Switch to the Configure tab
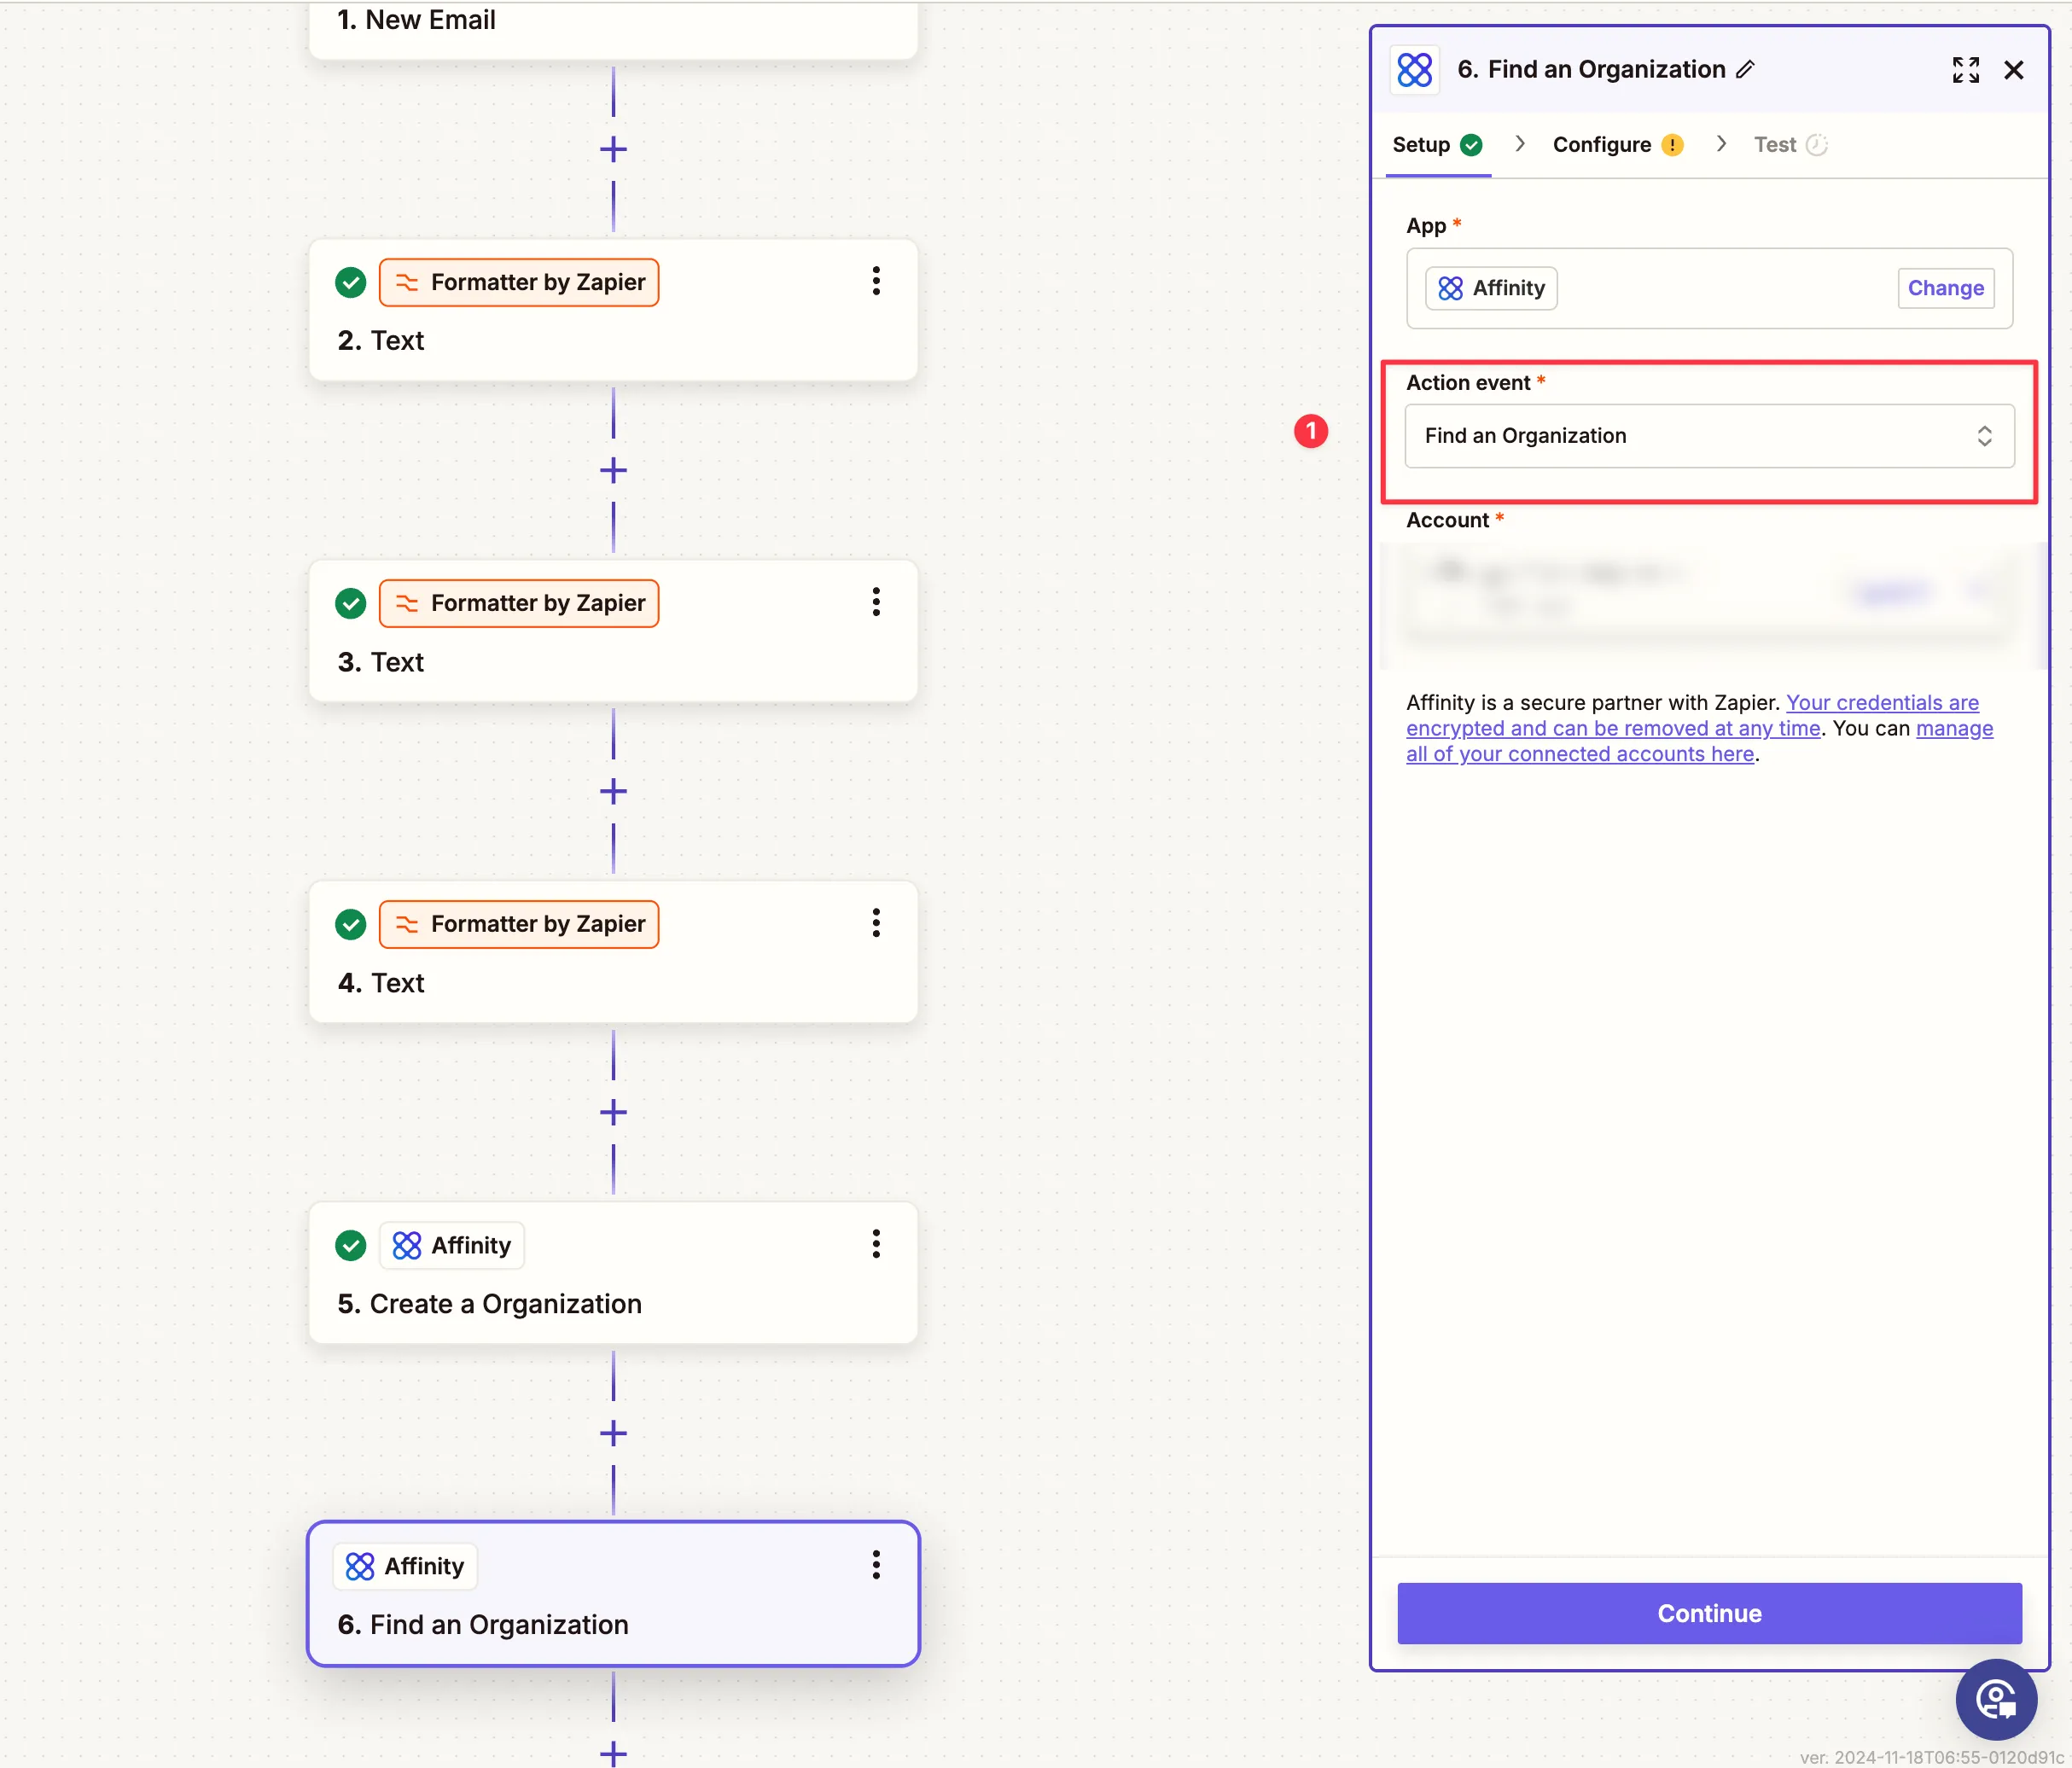 tap(1618, 145)
